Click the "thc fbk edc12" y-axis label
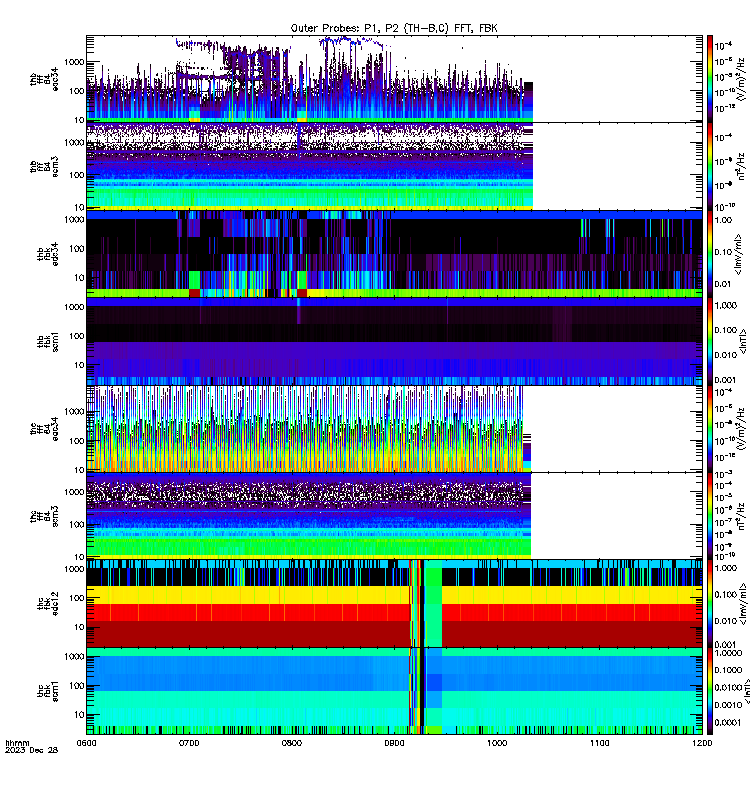 click(48, 604)
